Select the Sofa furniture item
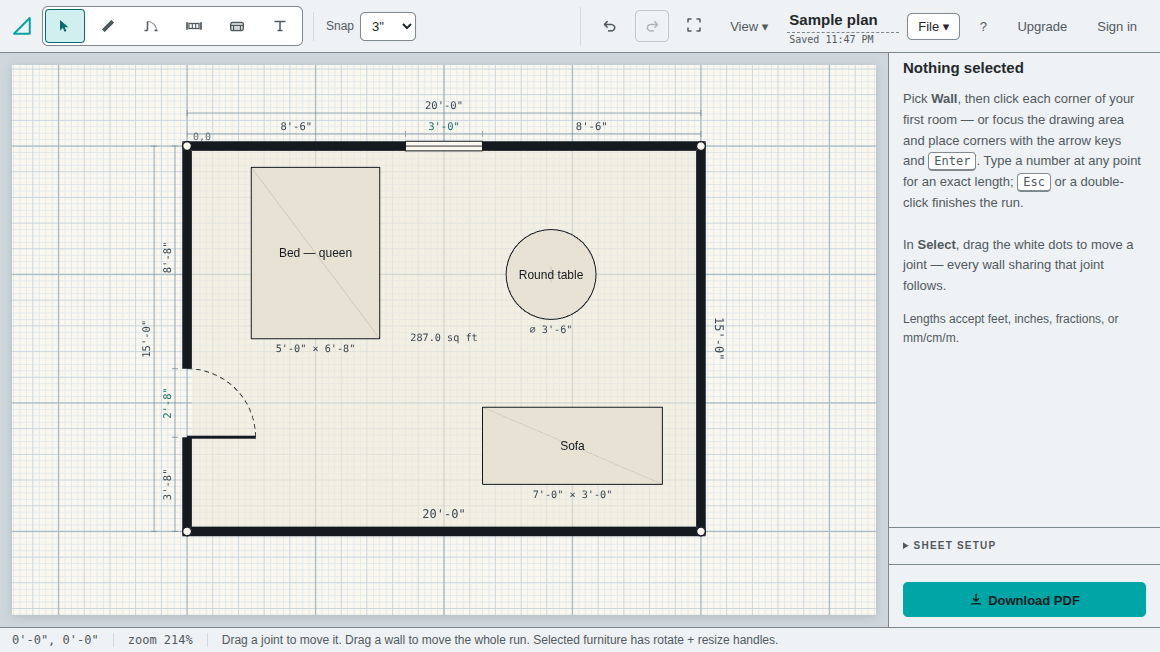Image resolution: width=1160 pixels, height=652 pixels. pyautogui.click(x=572, y=446)
